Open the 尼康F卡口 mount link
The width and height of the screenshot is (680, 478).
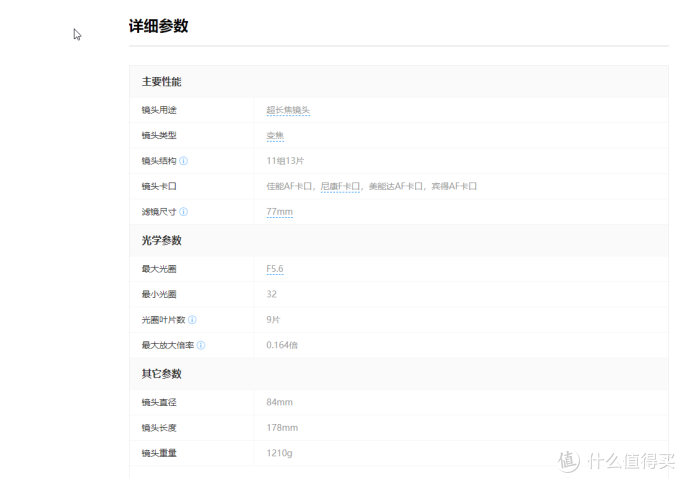340,186
